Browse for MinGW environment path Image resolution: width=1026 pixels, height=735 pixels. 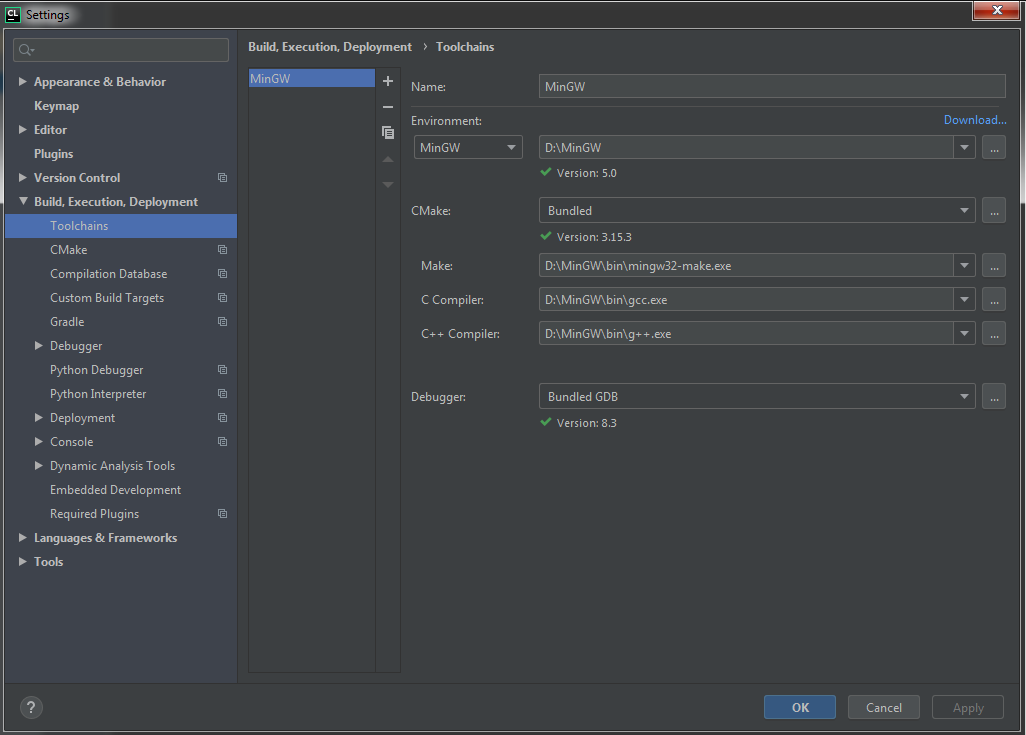[x=993, y=147]
